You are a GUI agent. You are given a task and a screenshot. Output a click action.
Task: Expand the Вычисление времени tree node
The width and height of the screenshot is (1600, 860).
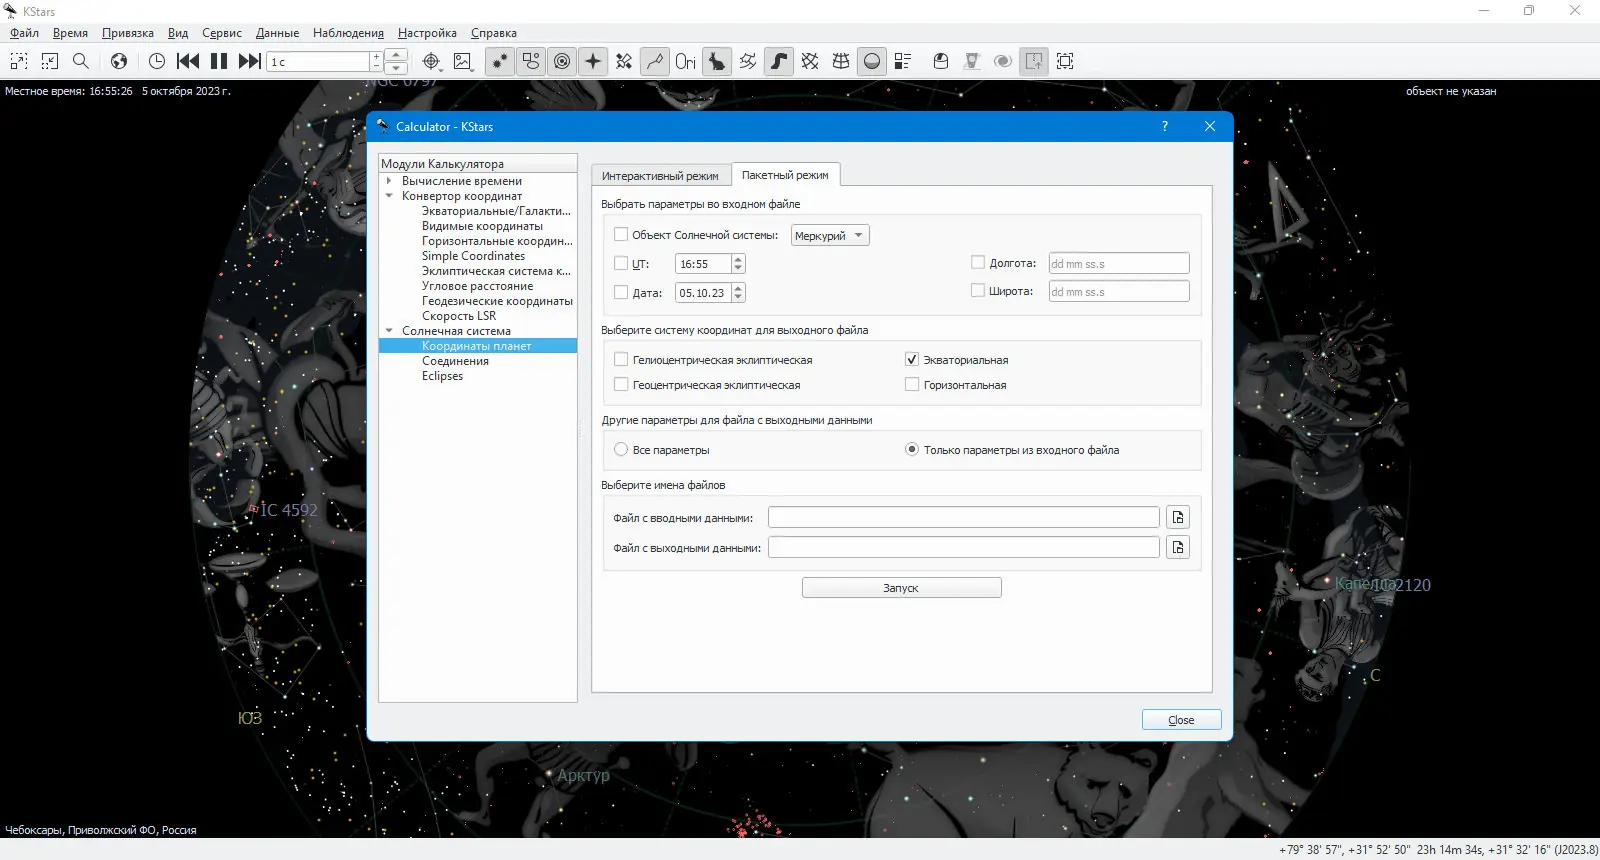(389, 181)
